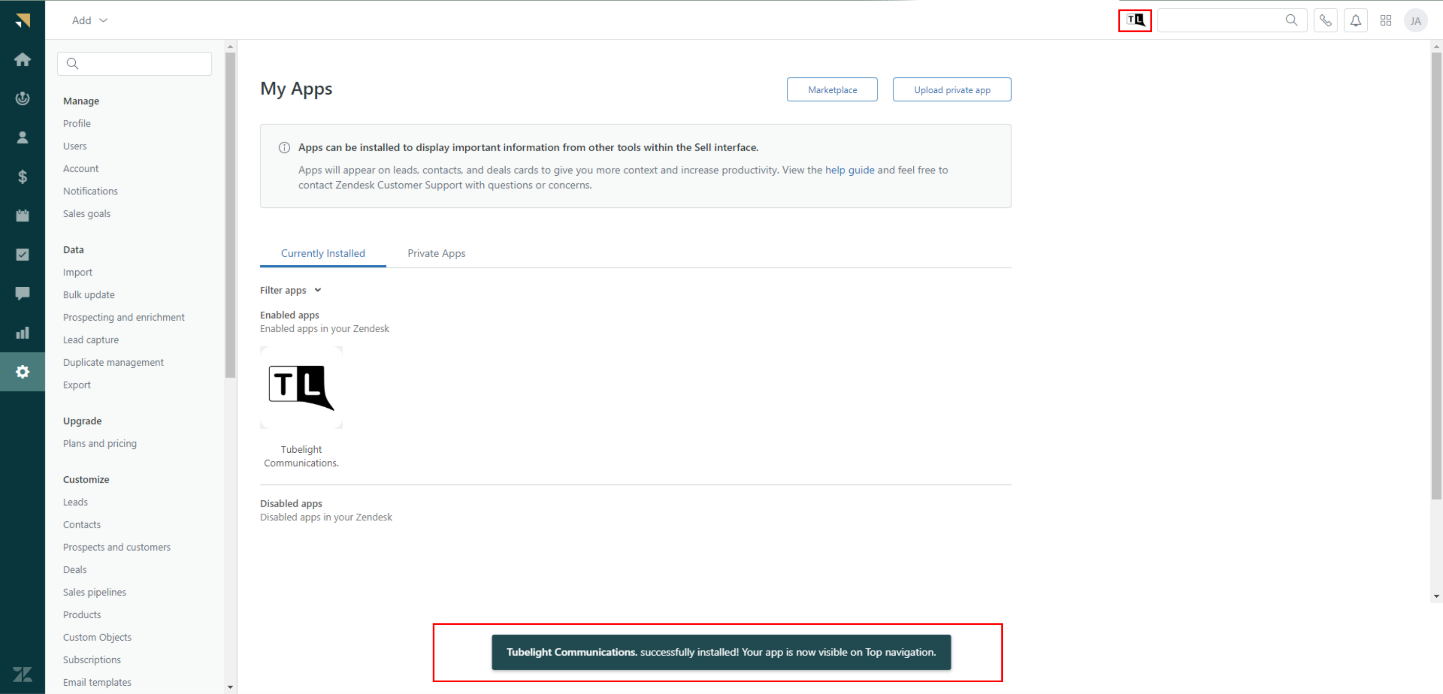Expand the Add dropdown menu
This screenshot has height=694, width=1443.
coord(90,20)
